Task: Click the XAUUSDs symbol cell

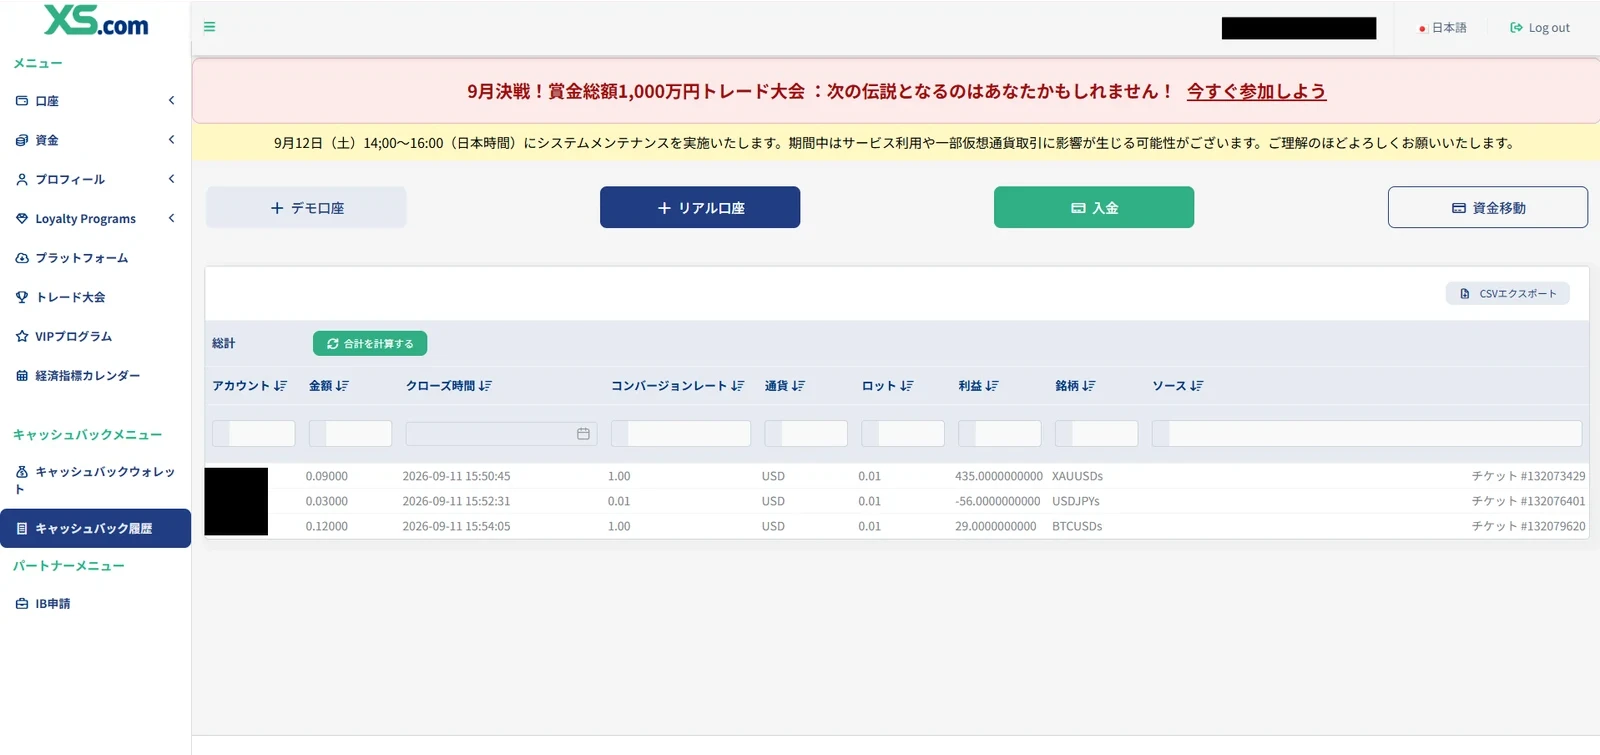Action: [1077, 476]
